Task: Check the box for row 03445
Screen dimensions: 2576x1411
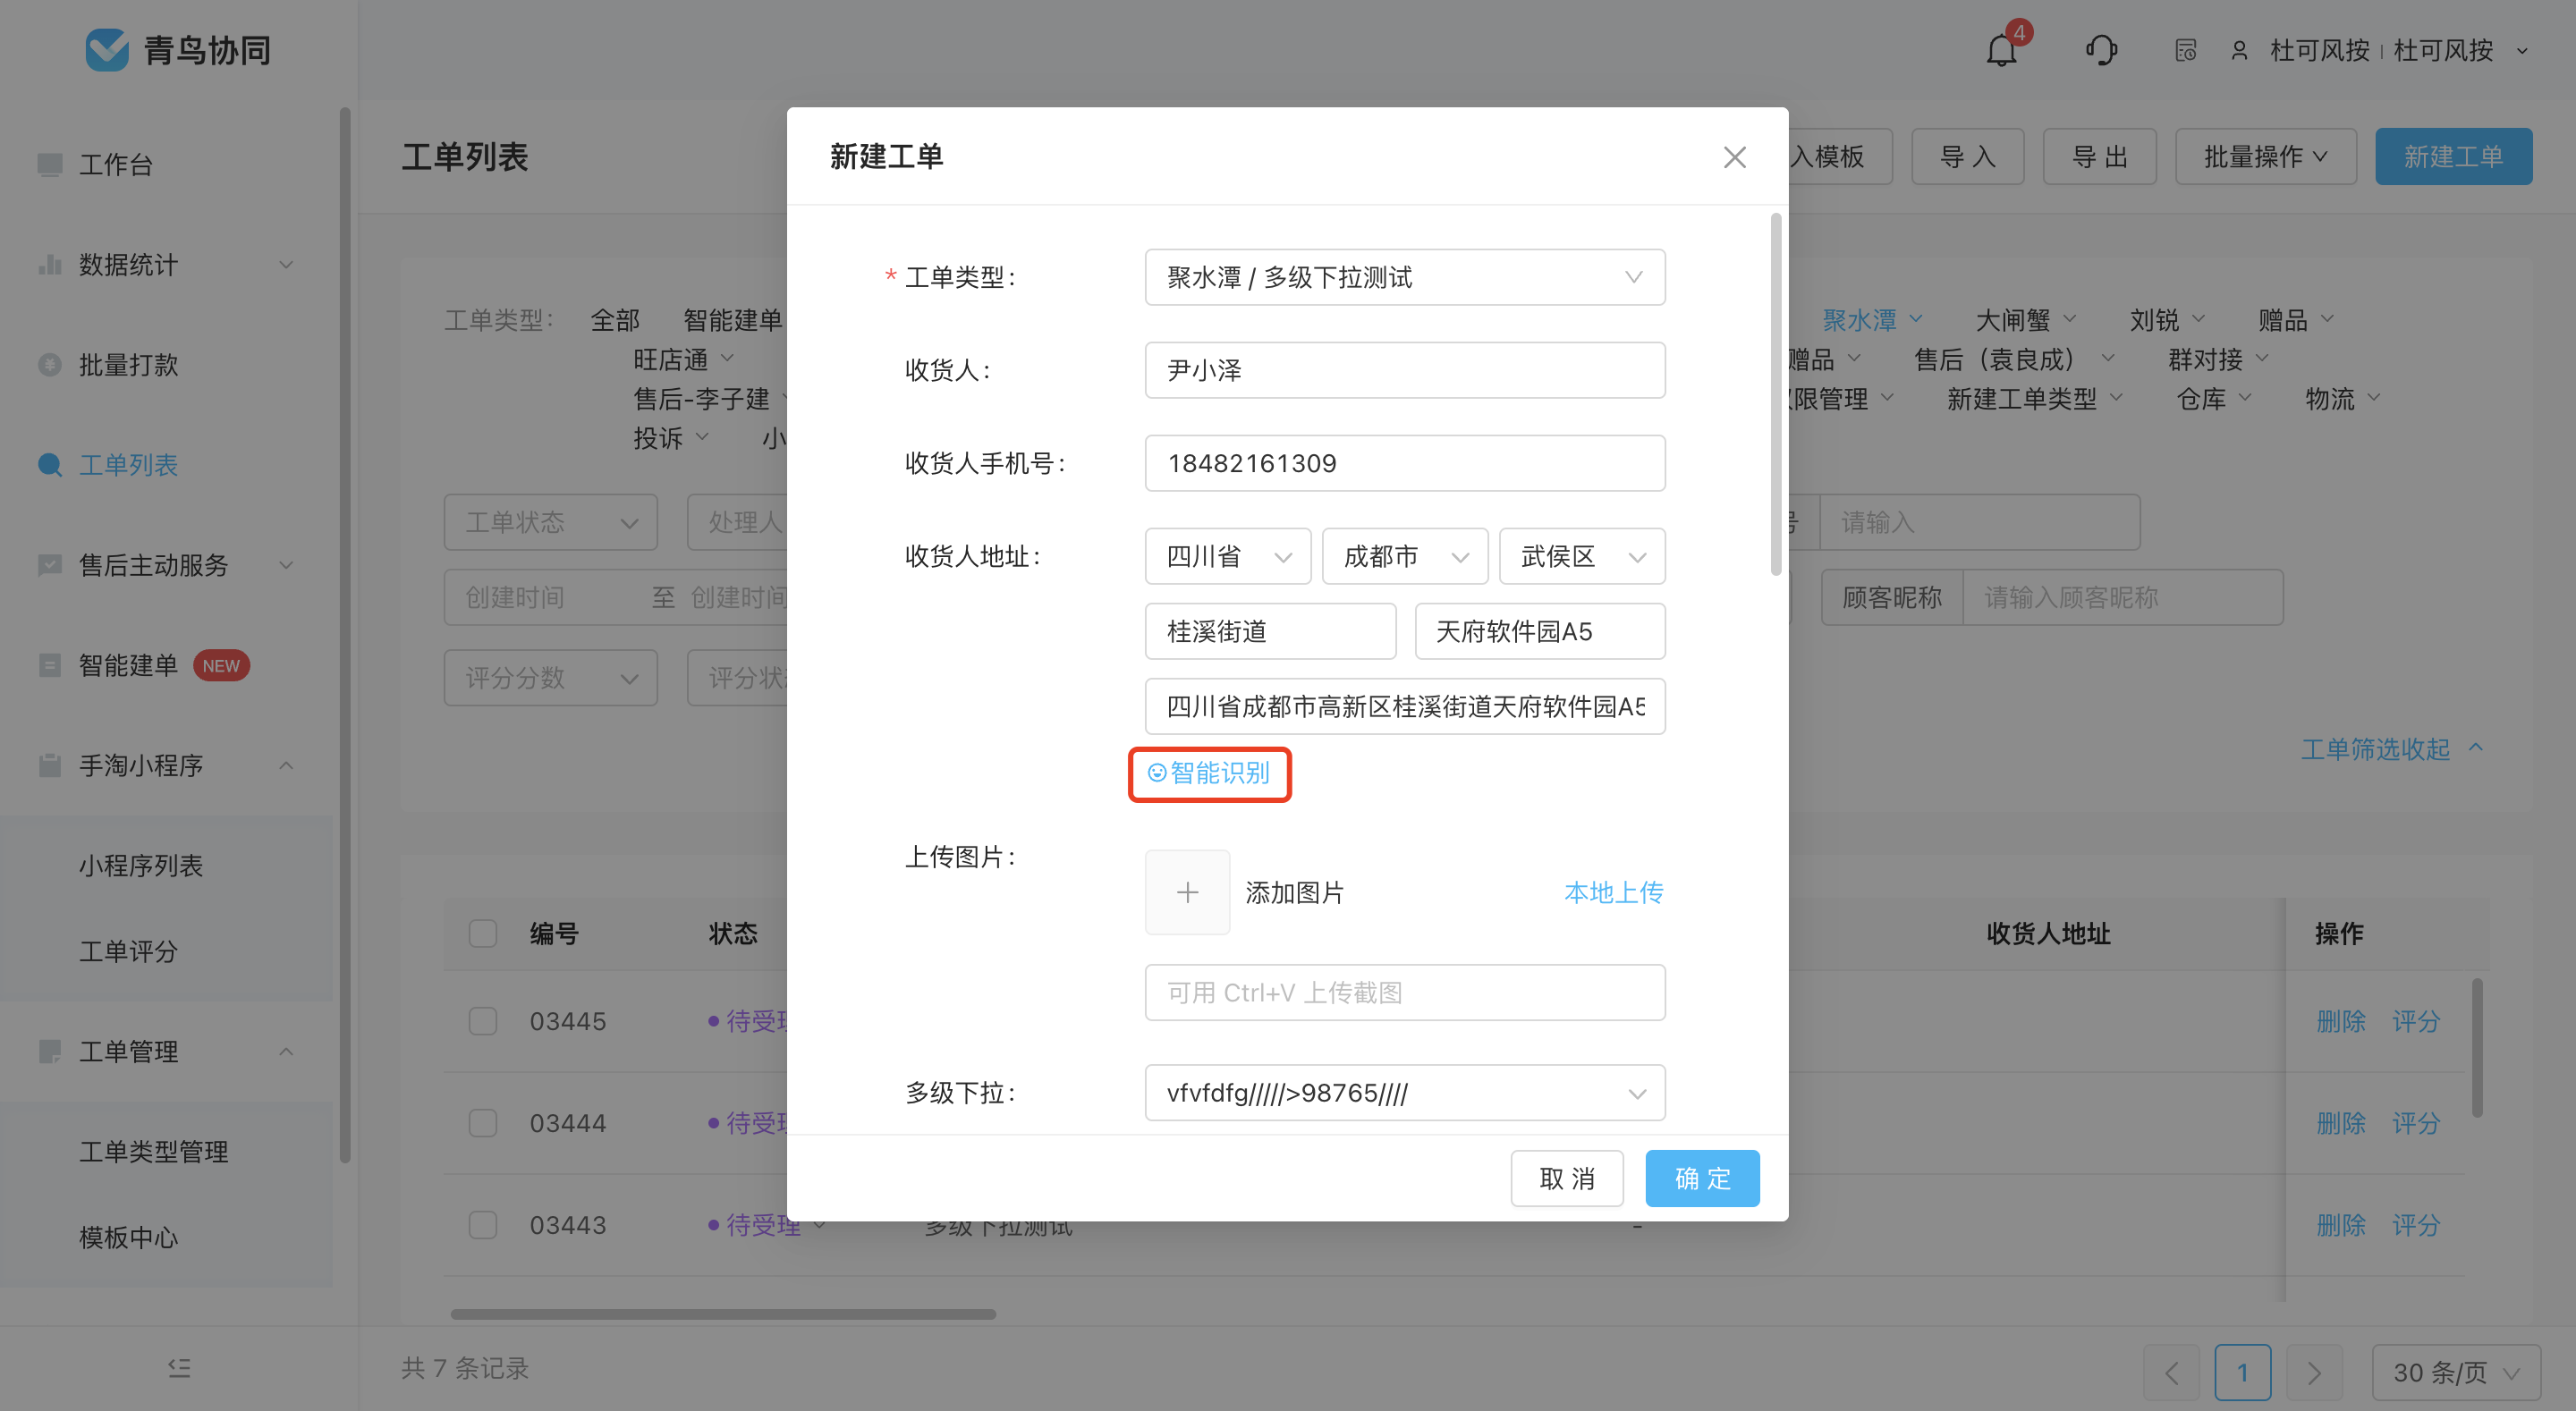Action: point(482,1021)
